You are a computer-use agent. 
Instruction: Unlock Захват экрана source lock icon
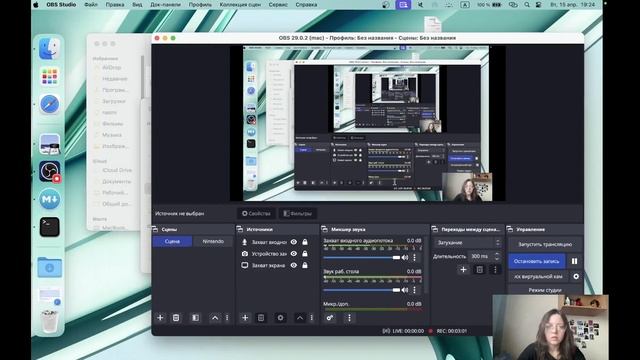305,265
